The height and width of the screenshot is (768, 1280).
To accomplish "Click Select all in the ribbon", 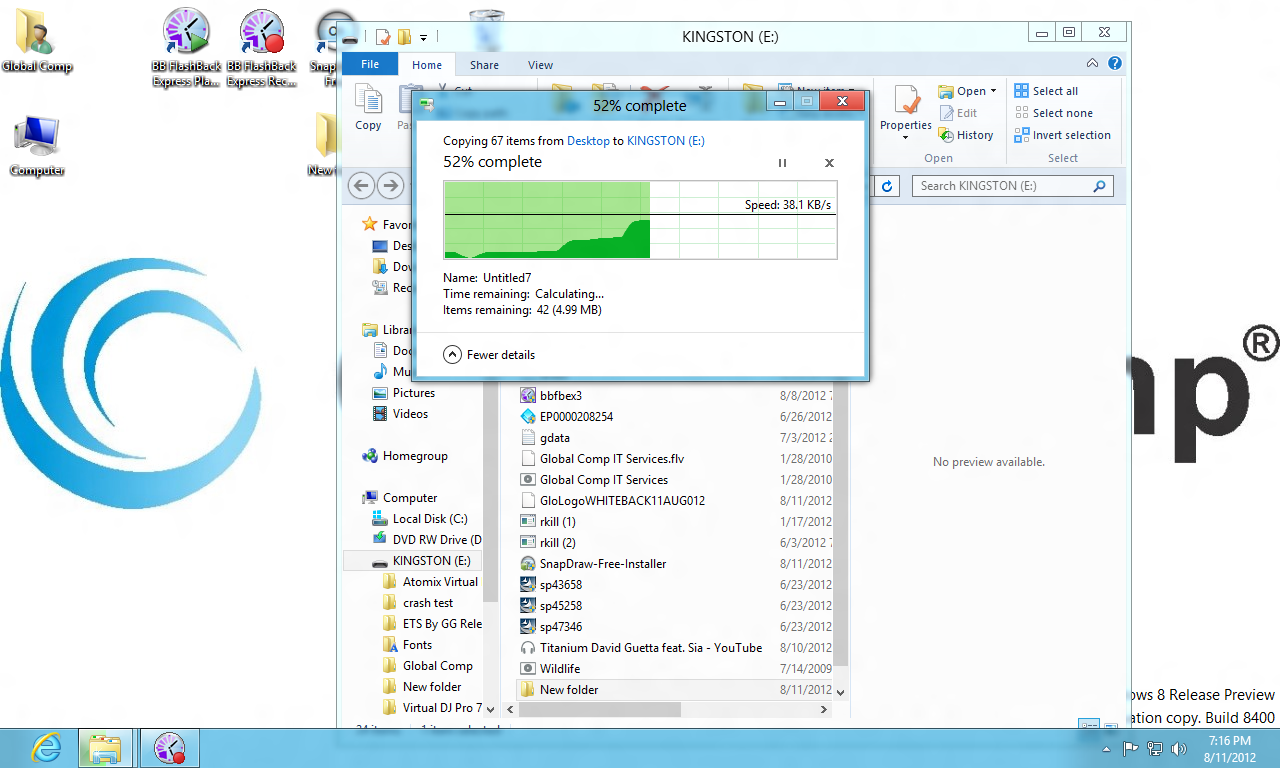I will pos(1046,91).
